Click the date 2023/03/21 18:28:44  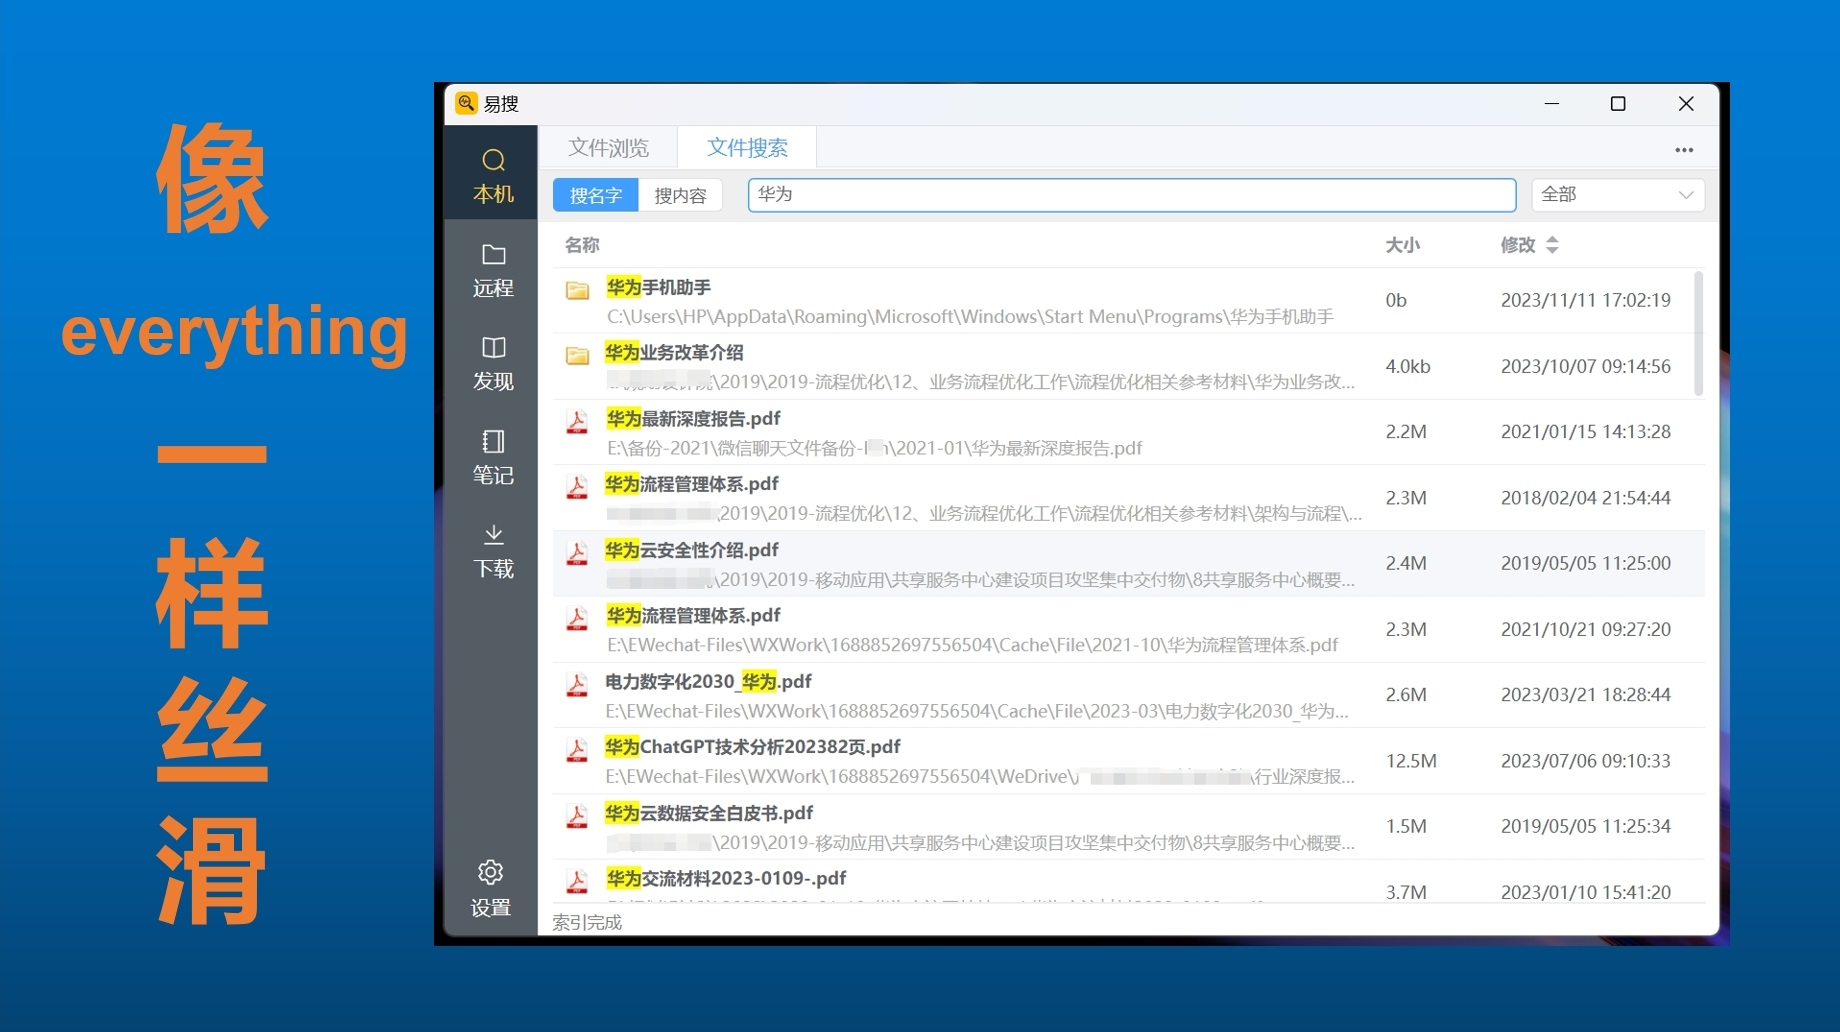tap(1585, 695)
